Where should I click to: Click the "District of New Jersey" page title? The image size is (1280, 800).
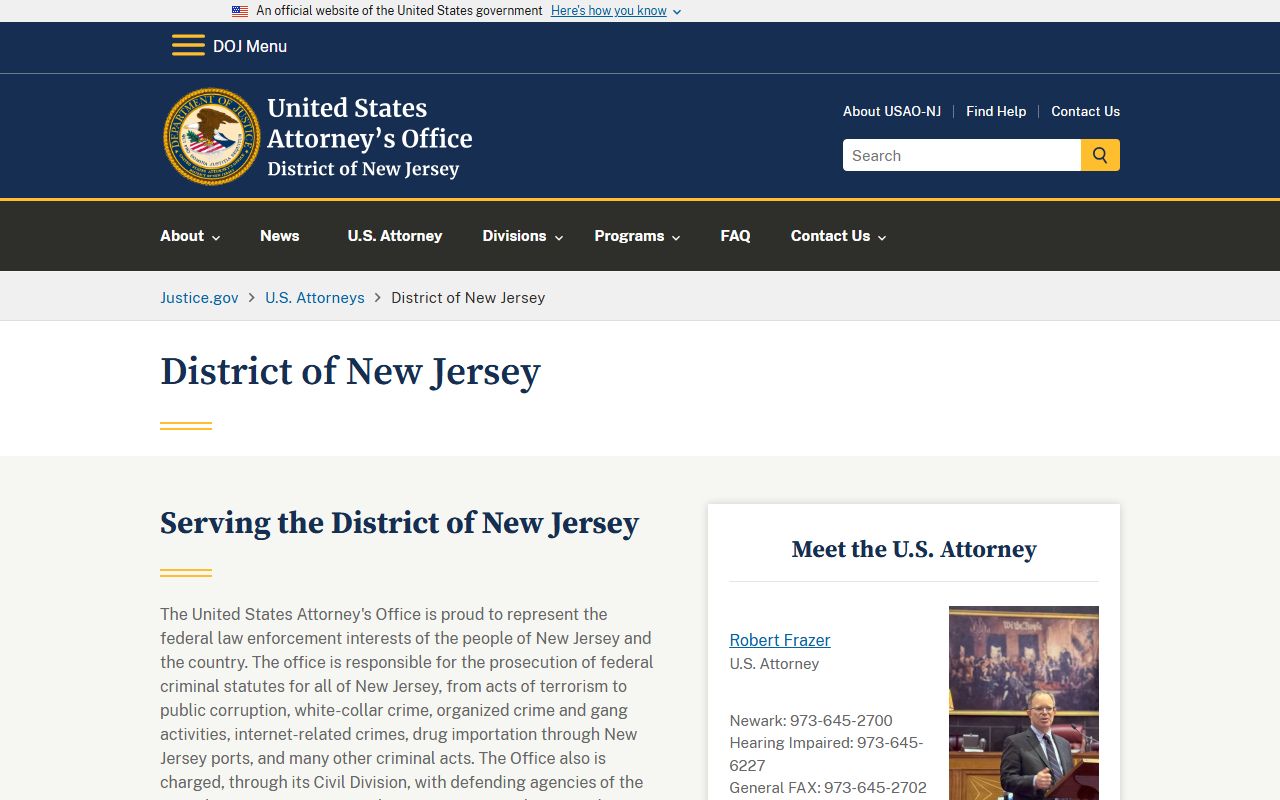coord(350,371)
